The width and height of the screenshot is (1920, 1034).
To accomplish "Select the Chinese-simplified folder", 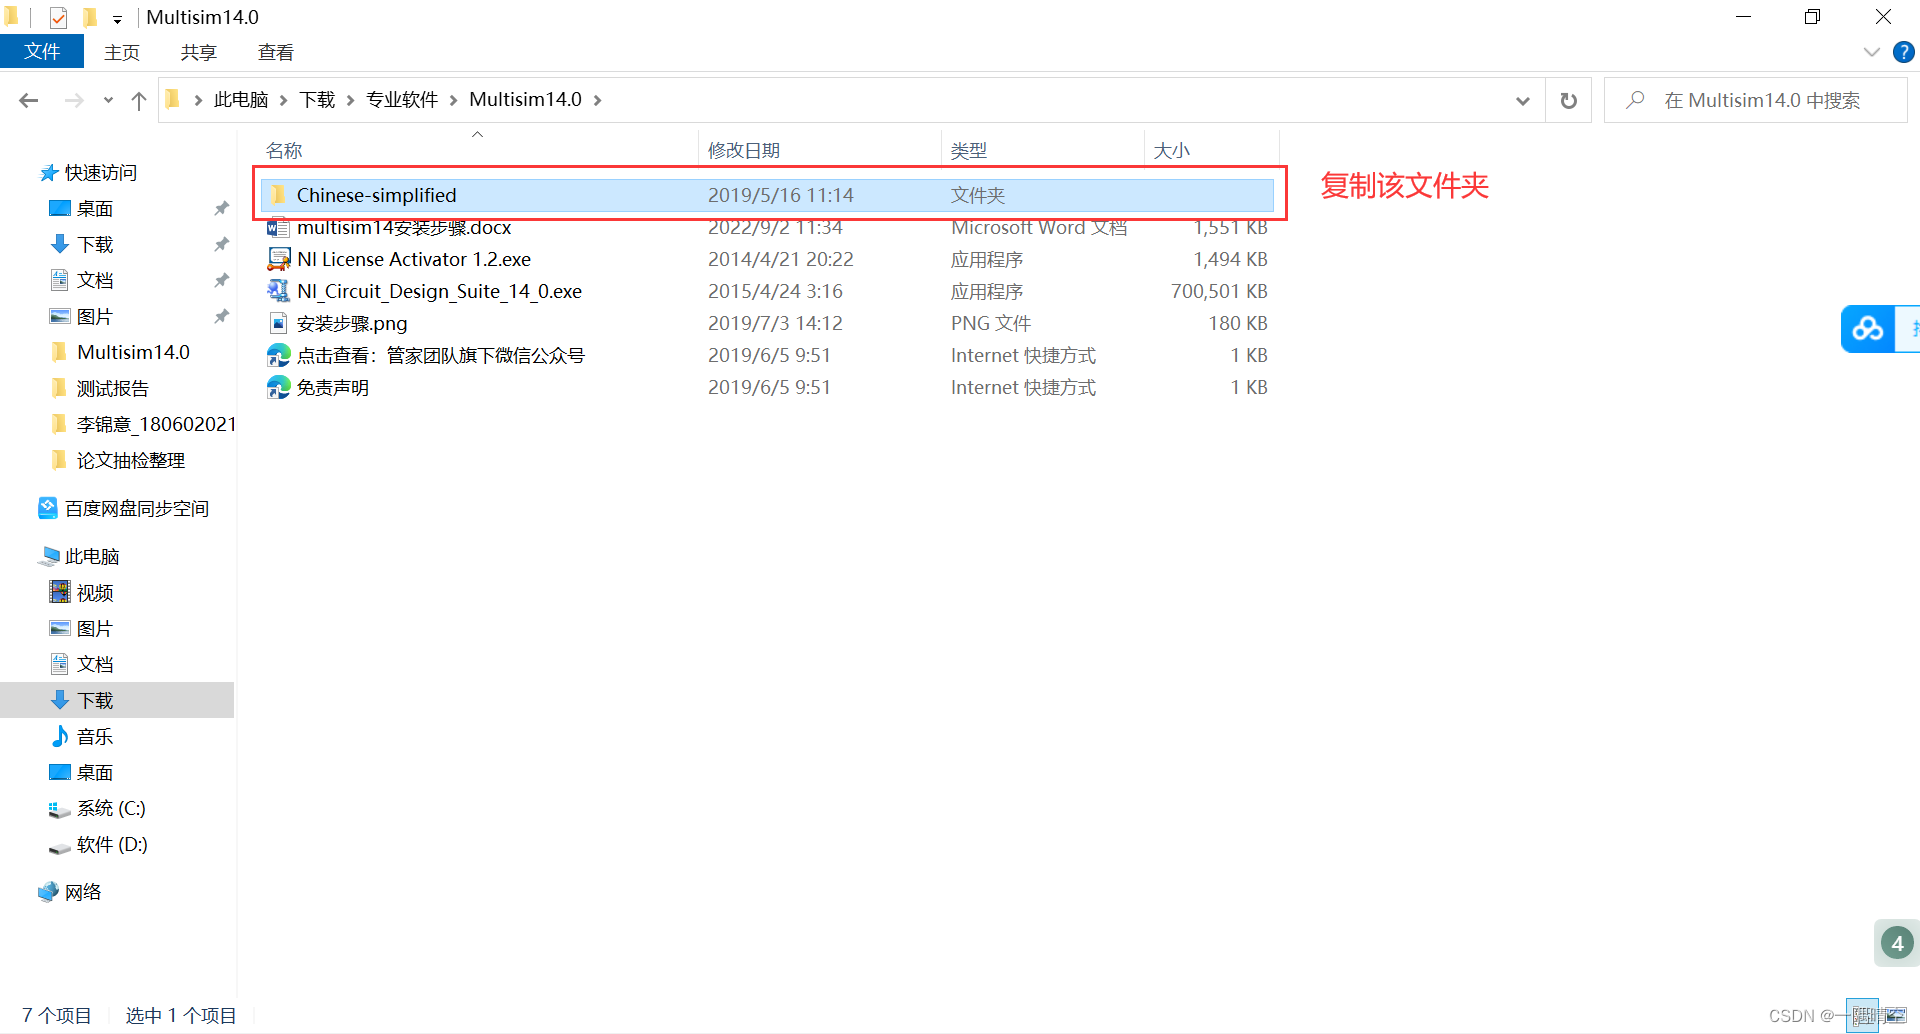I will (767, 195).
